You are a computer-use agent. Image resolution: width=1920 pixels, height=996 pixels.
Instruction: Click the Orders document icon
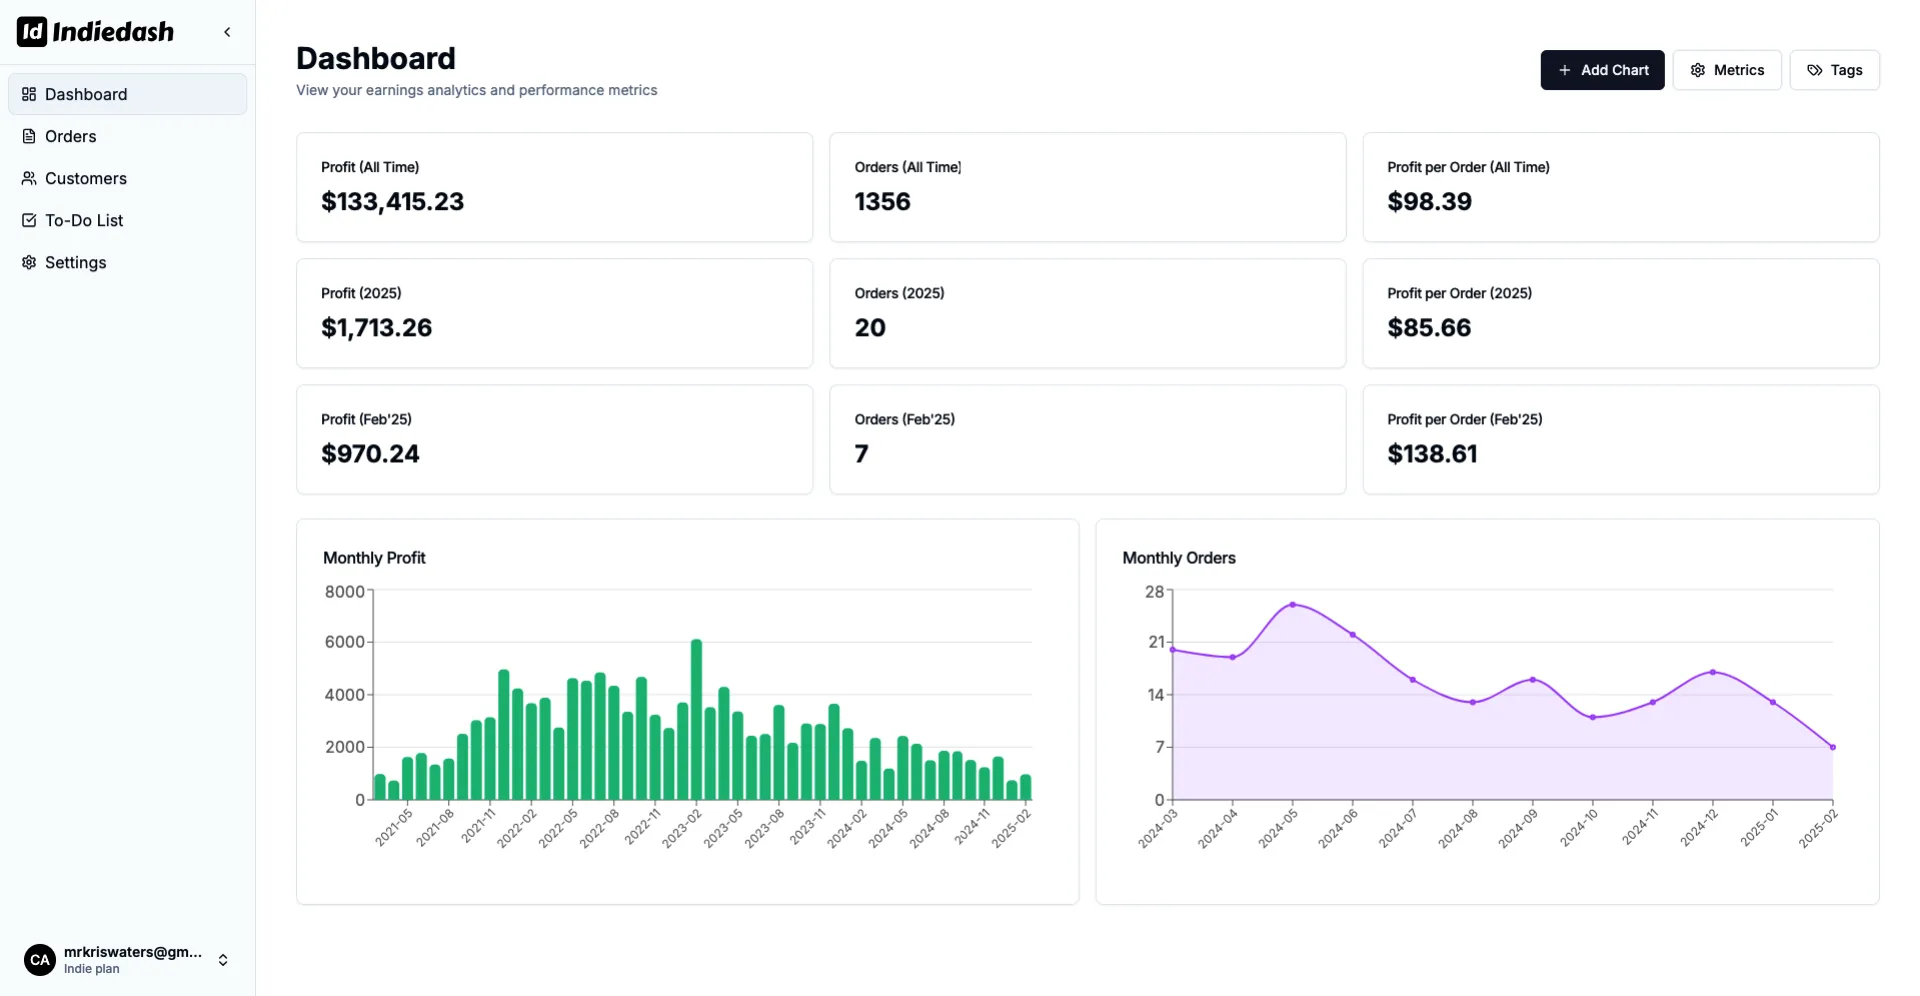click(x=29, y=136)
